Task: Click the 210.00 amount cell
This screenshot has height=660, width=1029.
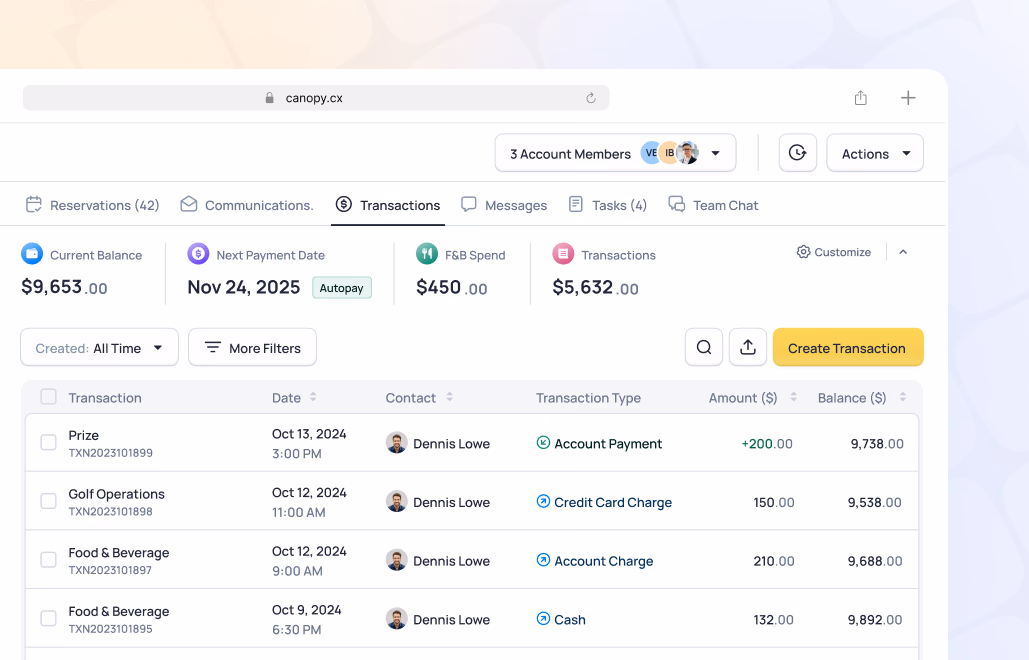Action: pos(774,561)
